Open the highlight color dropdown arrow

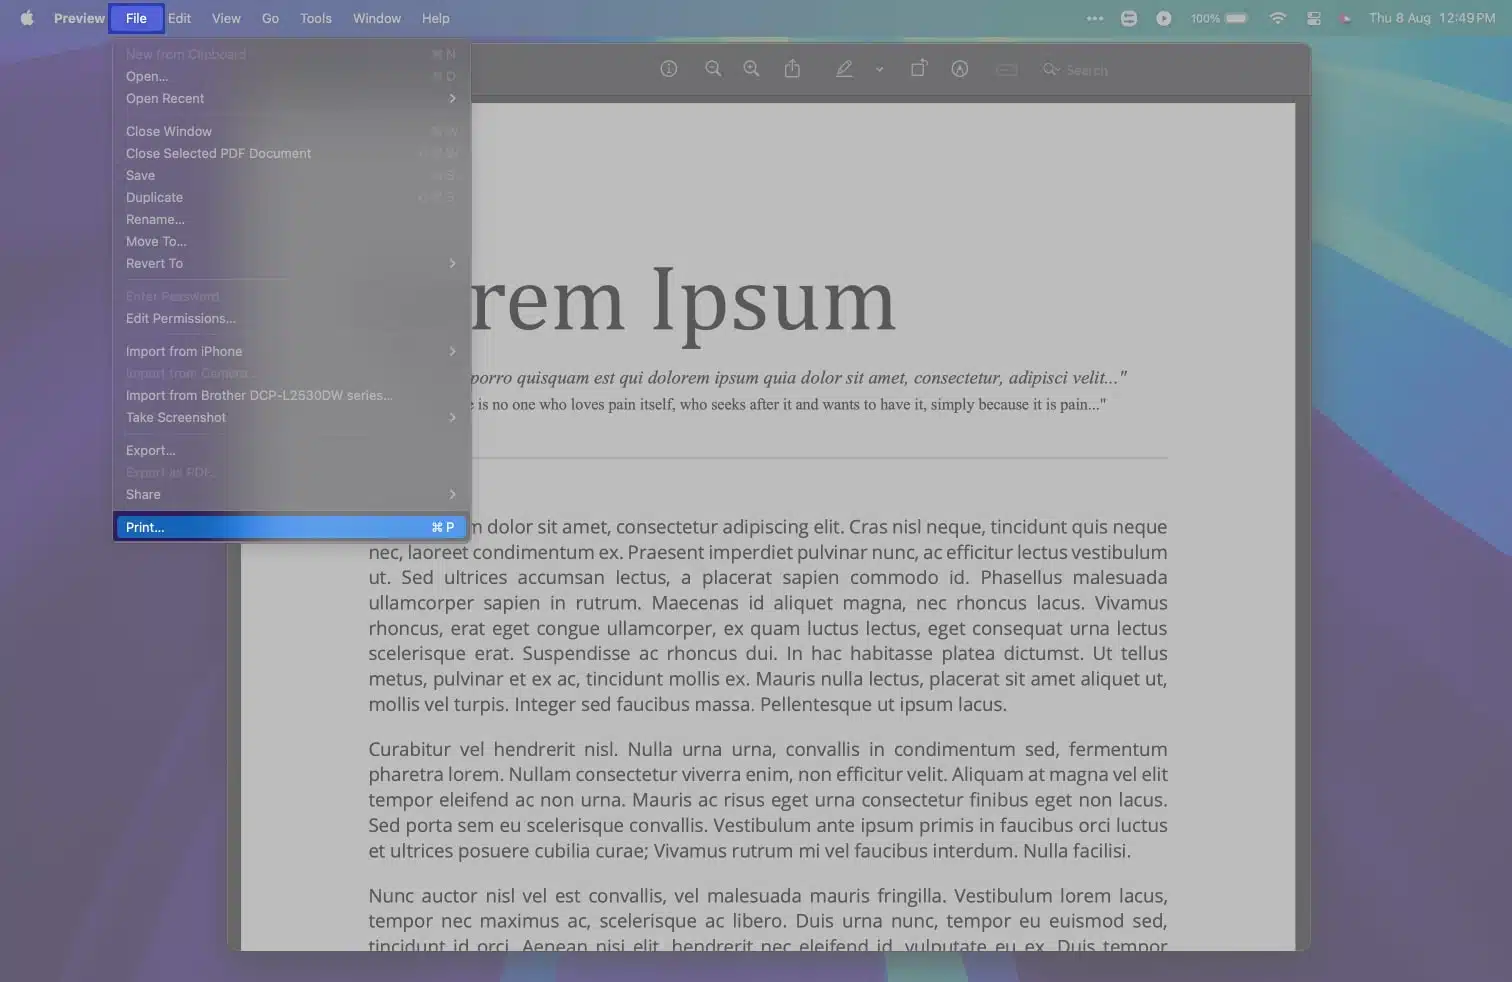click(879, 70)
